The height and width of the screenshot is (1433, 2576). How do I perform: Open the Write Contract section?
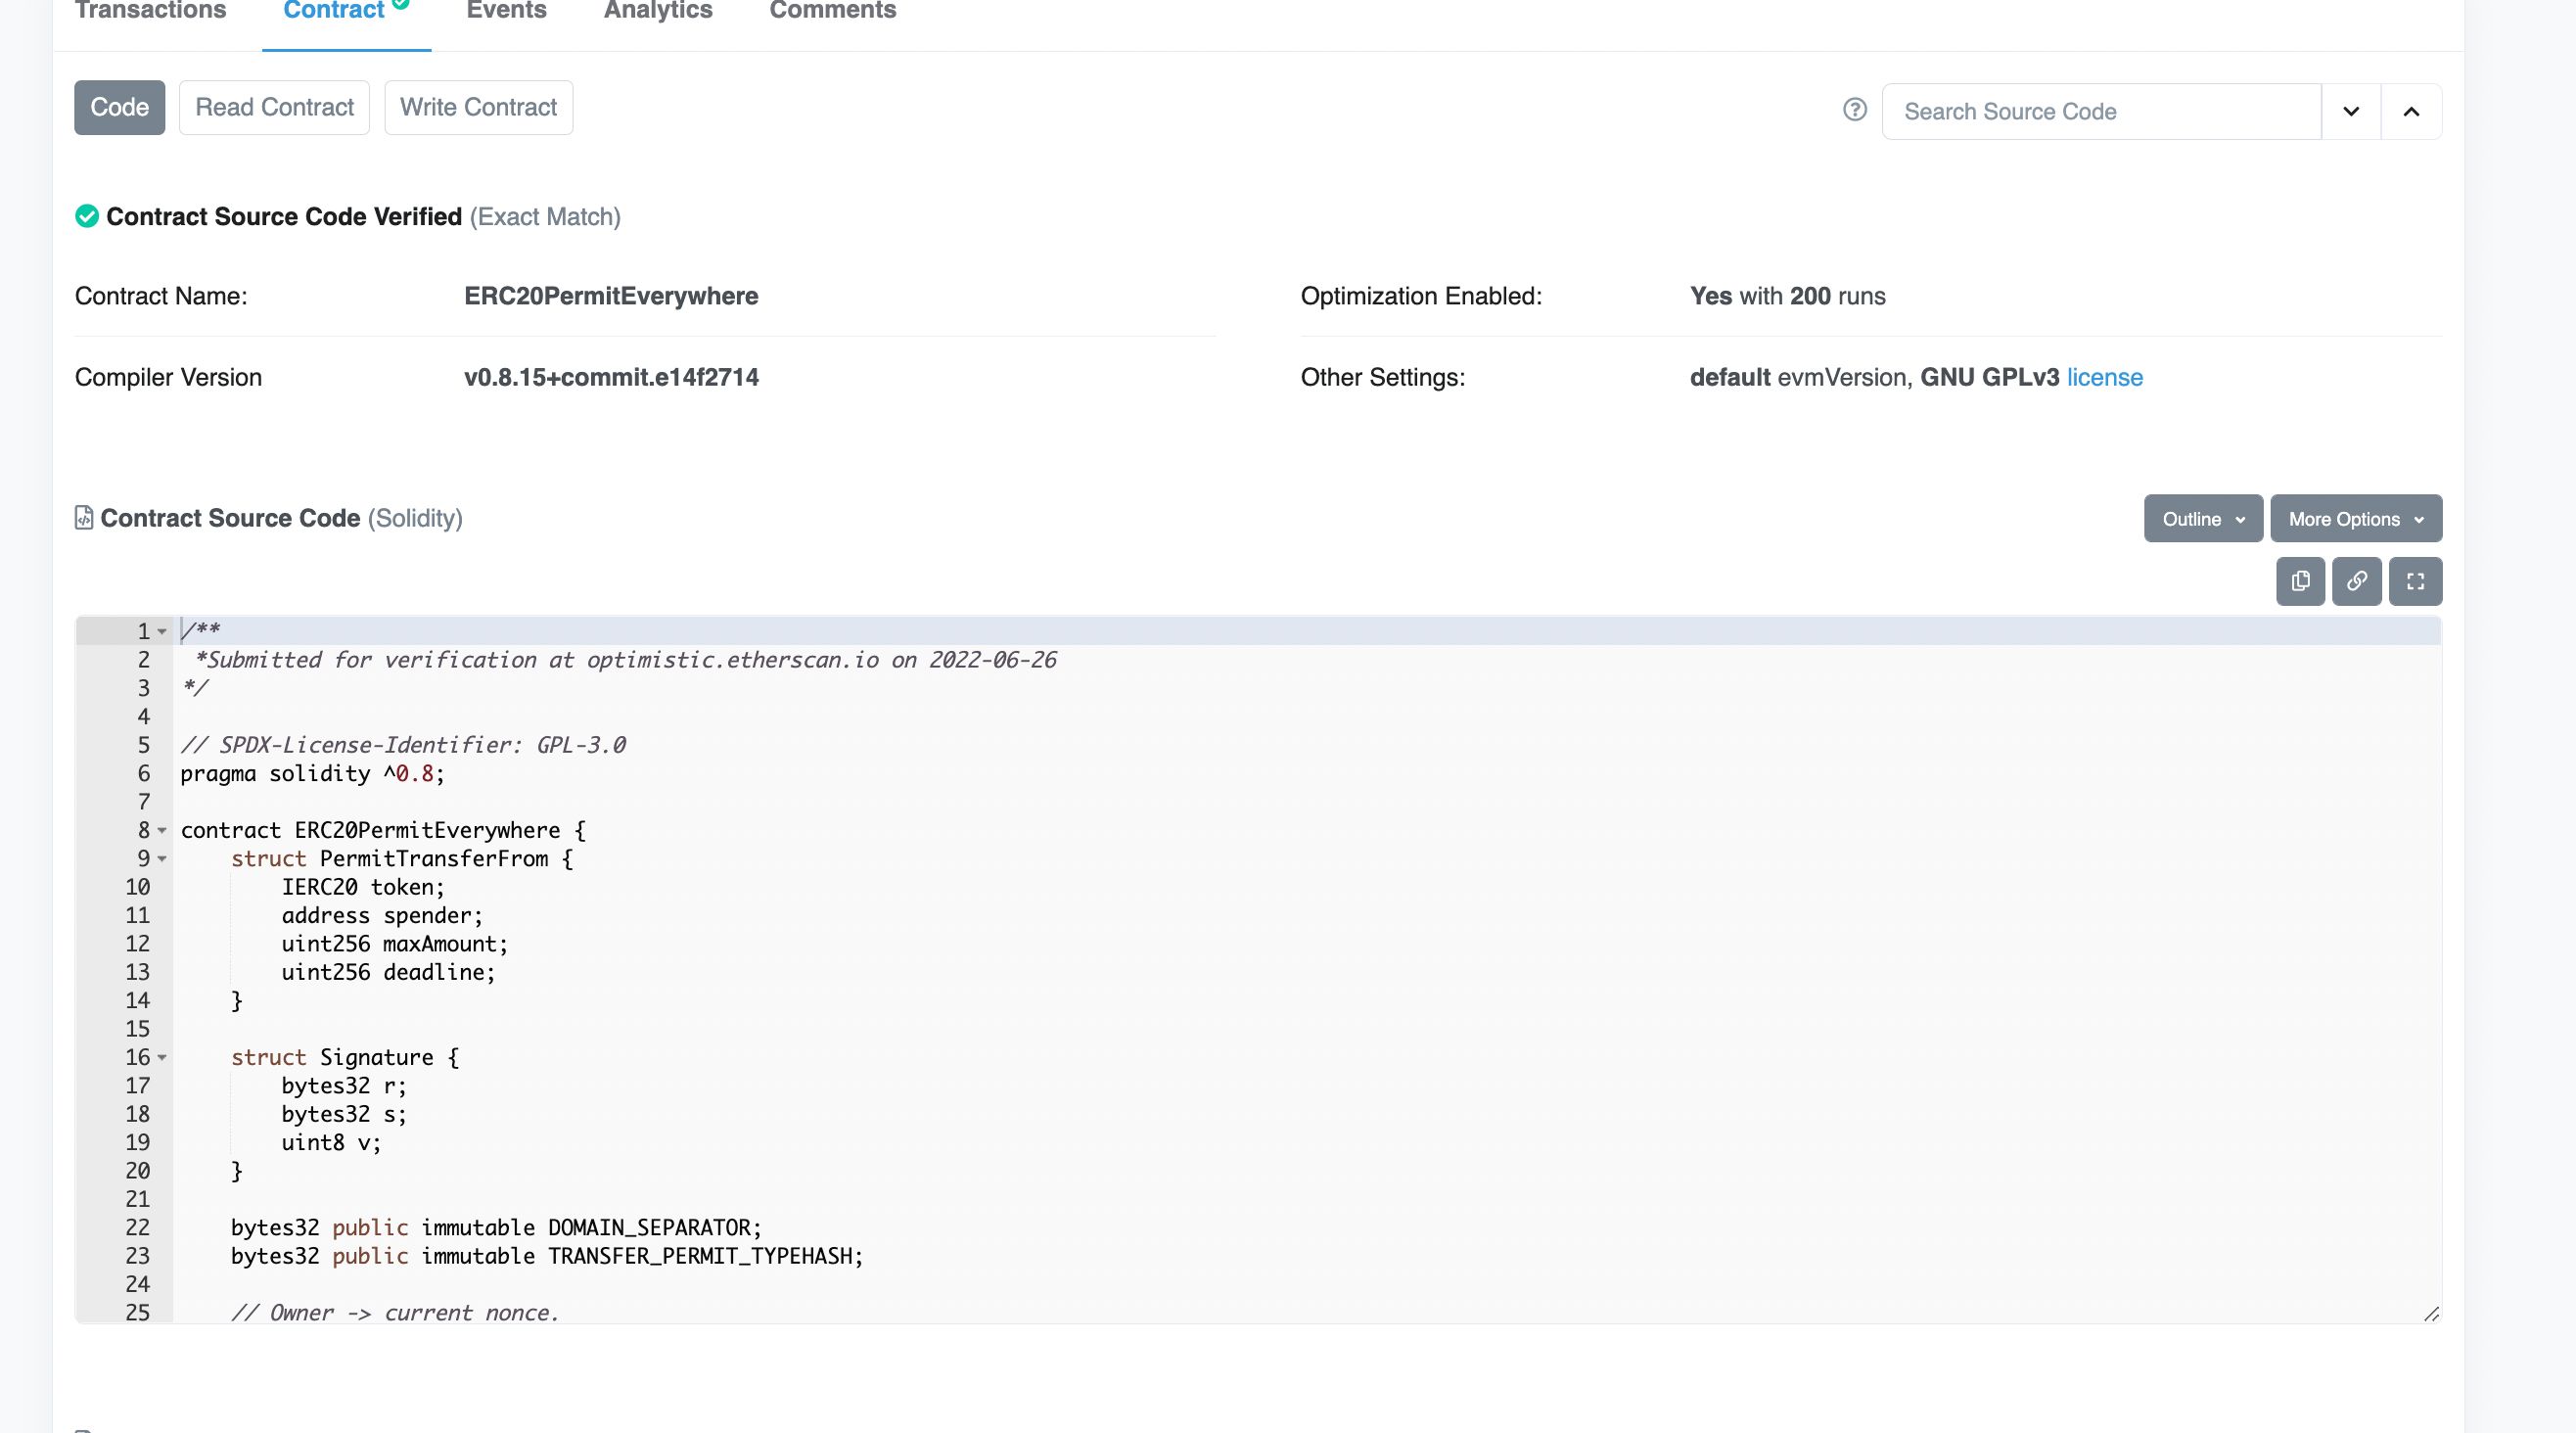coord(478,107)
